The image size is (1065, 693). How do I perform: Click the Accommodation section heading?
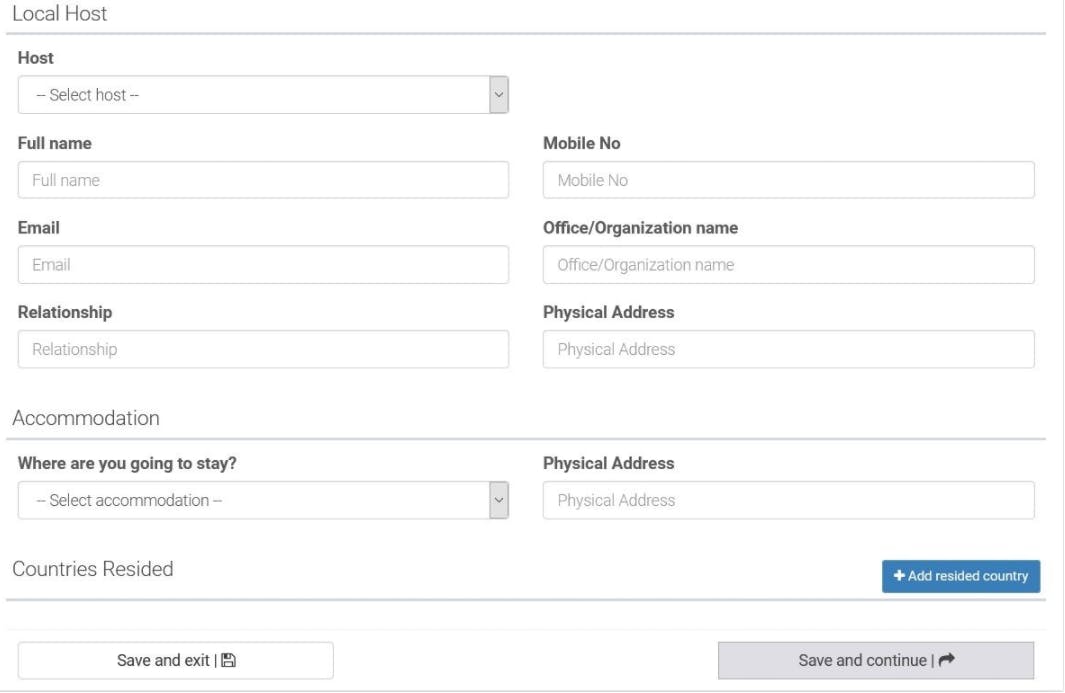(x=86, y=418)
